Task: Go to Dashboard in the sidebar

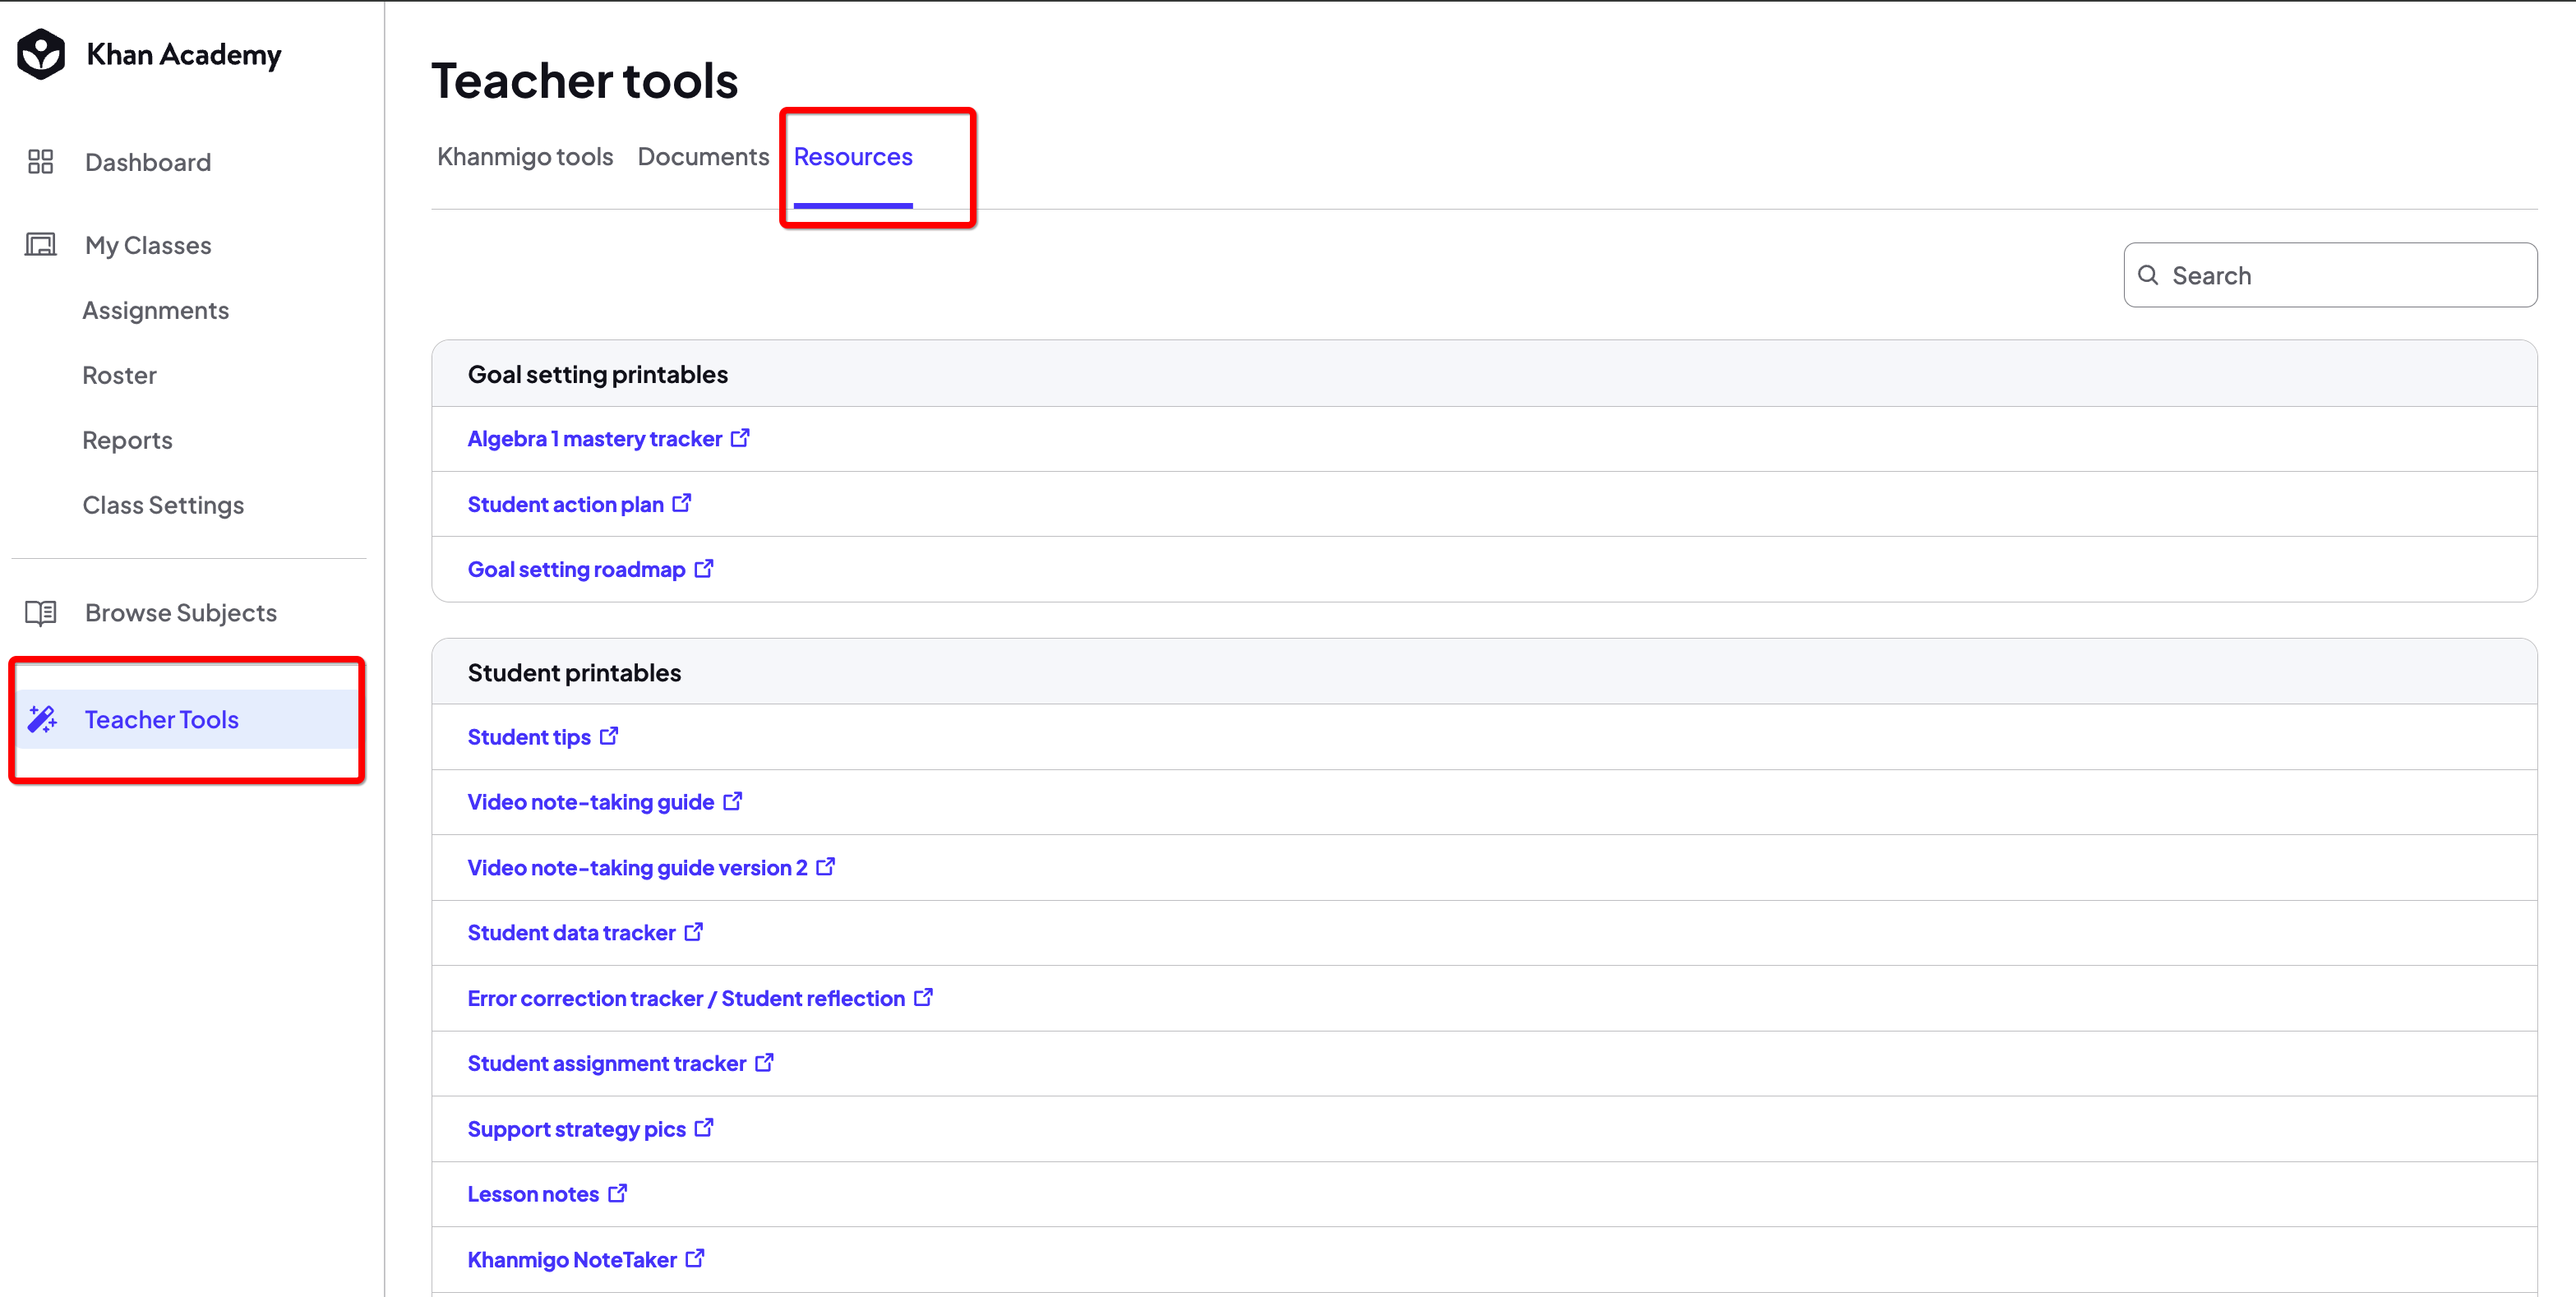Action: [x=148, y=162]
